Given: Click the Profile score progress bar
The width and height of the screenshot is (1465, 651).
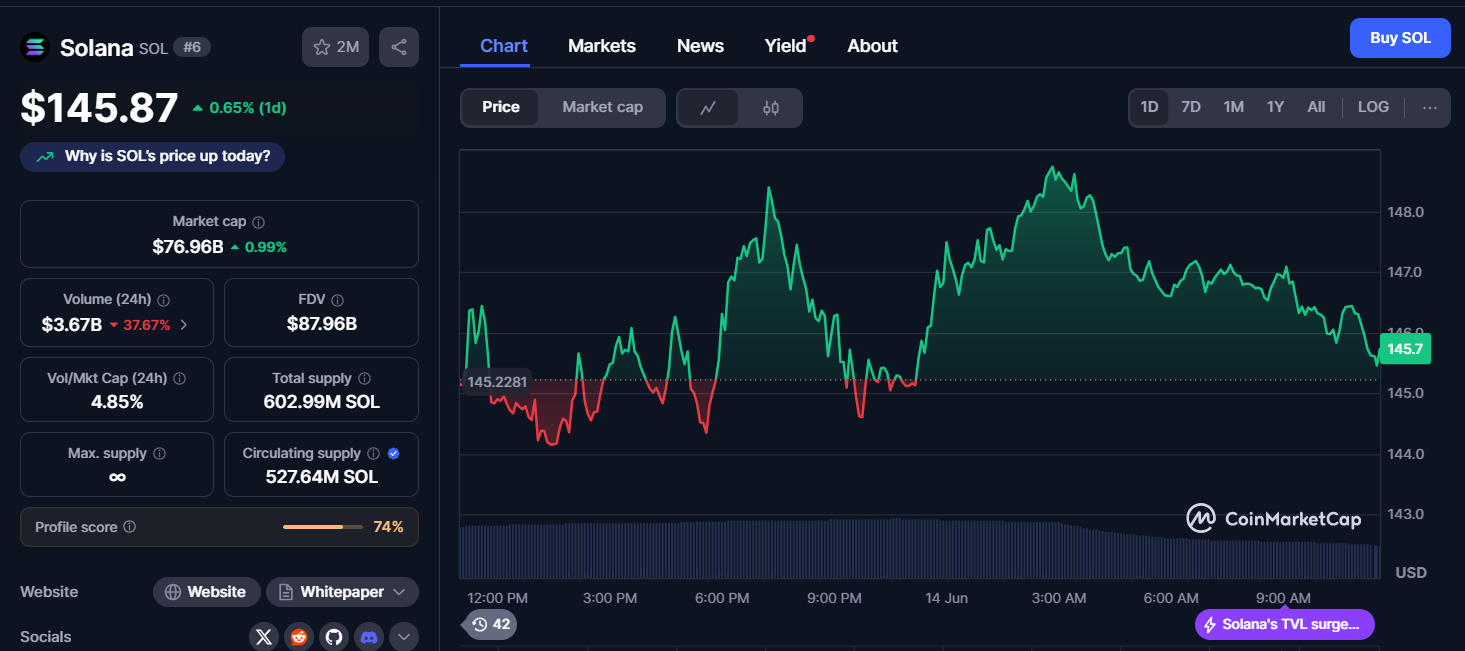Looking at the screenshot, I should pos(324,527).
